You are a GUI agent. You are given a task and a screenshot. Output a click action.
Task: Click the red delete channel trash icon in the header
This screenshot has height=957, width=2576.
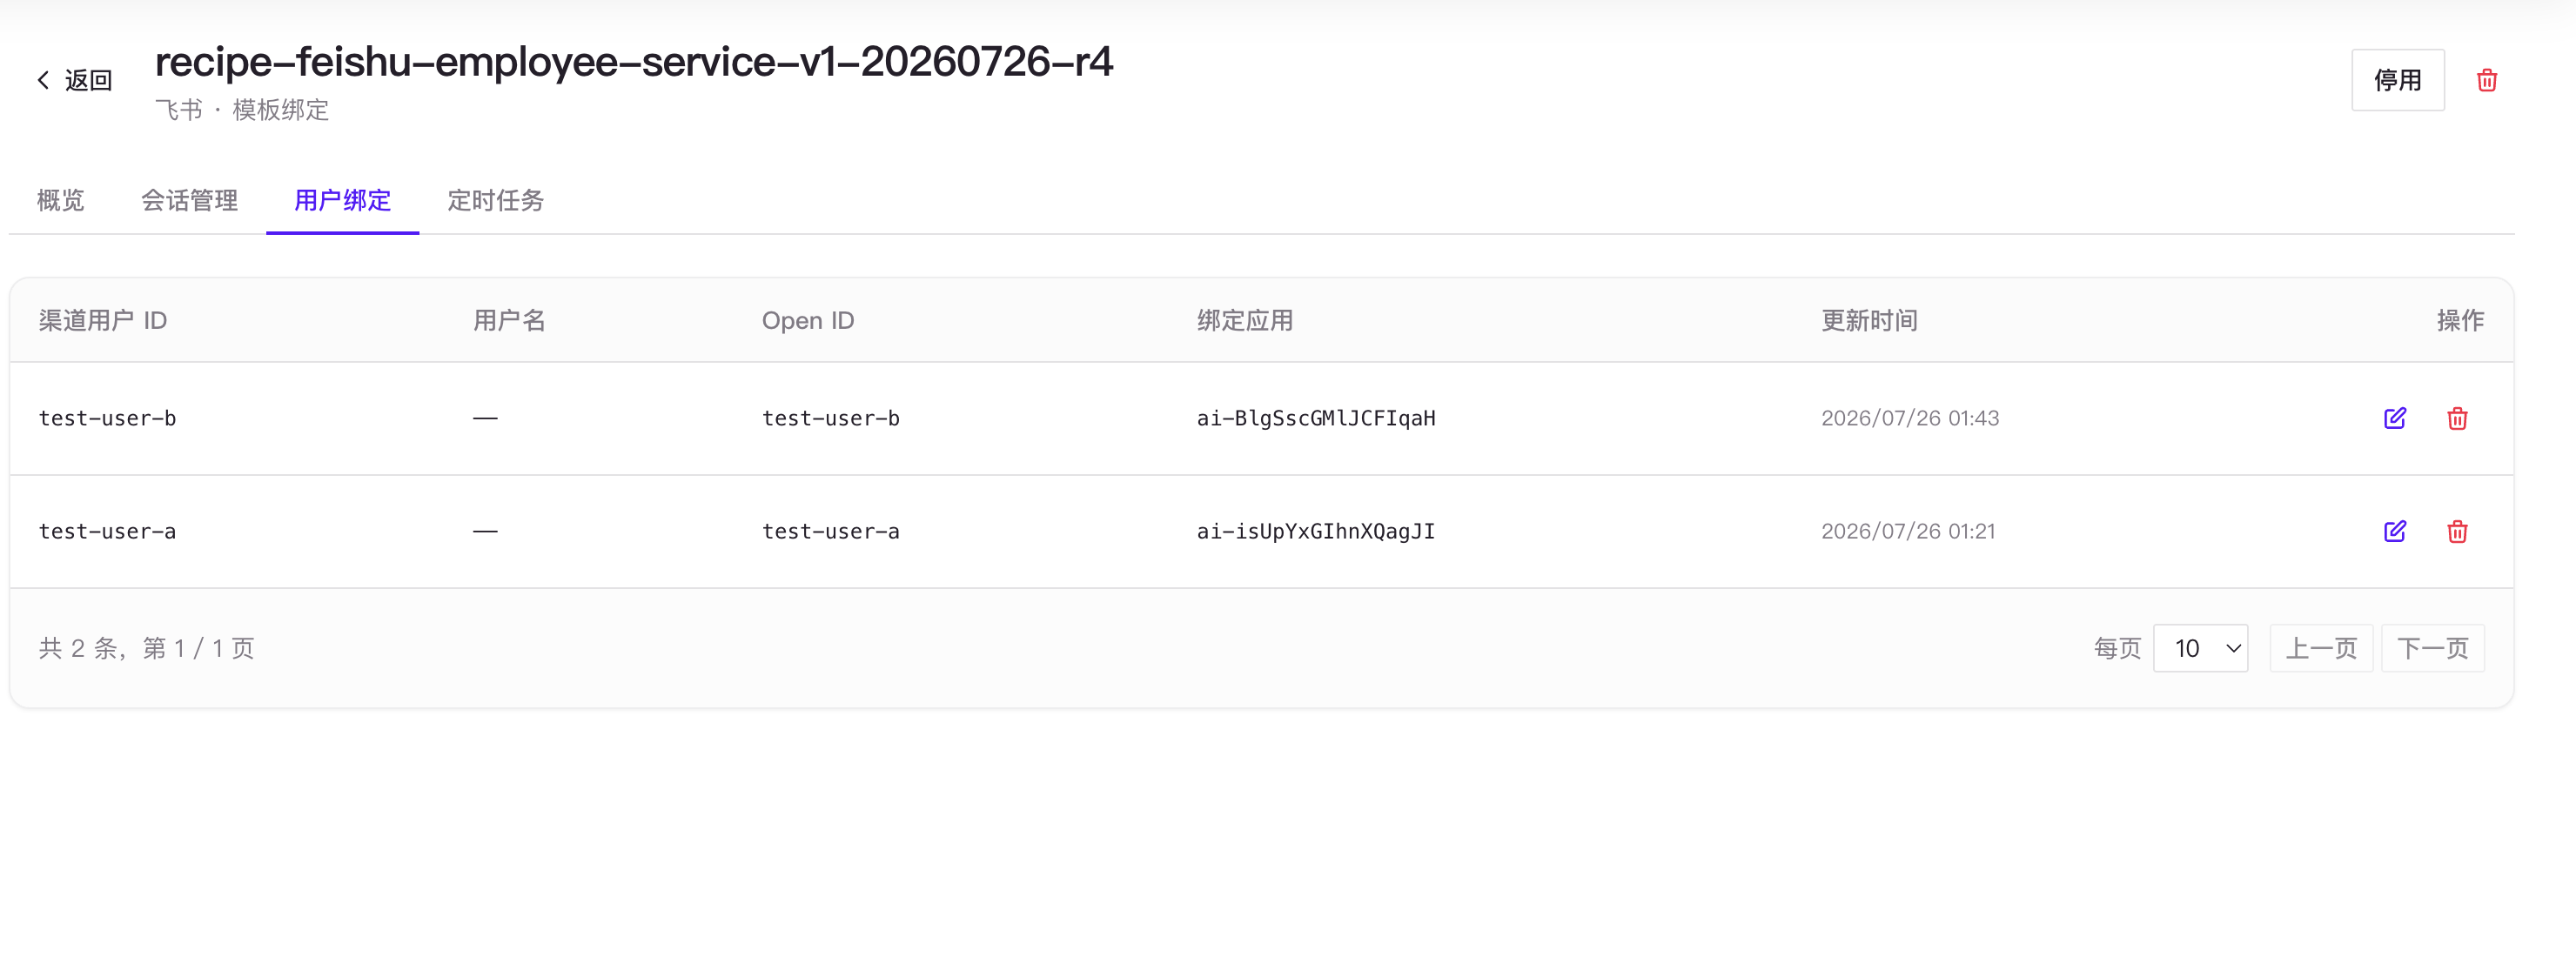coord(2486,80)
